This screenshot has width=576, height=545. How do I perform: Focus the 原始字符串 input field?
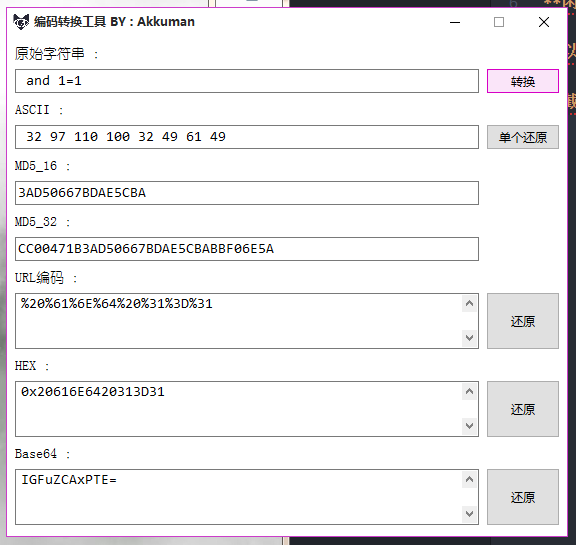pyautogui.click(x=247, y=81)
